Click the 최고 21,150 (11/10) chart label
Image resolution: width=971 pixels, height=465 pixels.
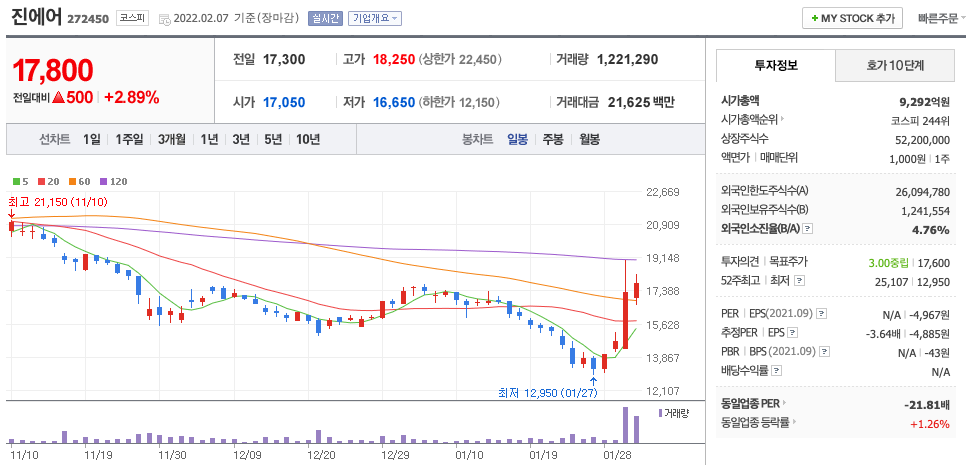click(x=58, y=202)
